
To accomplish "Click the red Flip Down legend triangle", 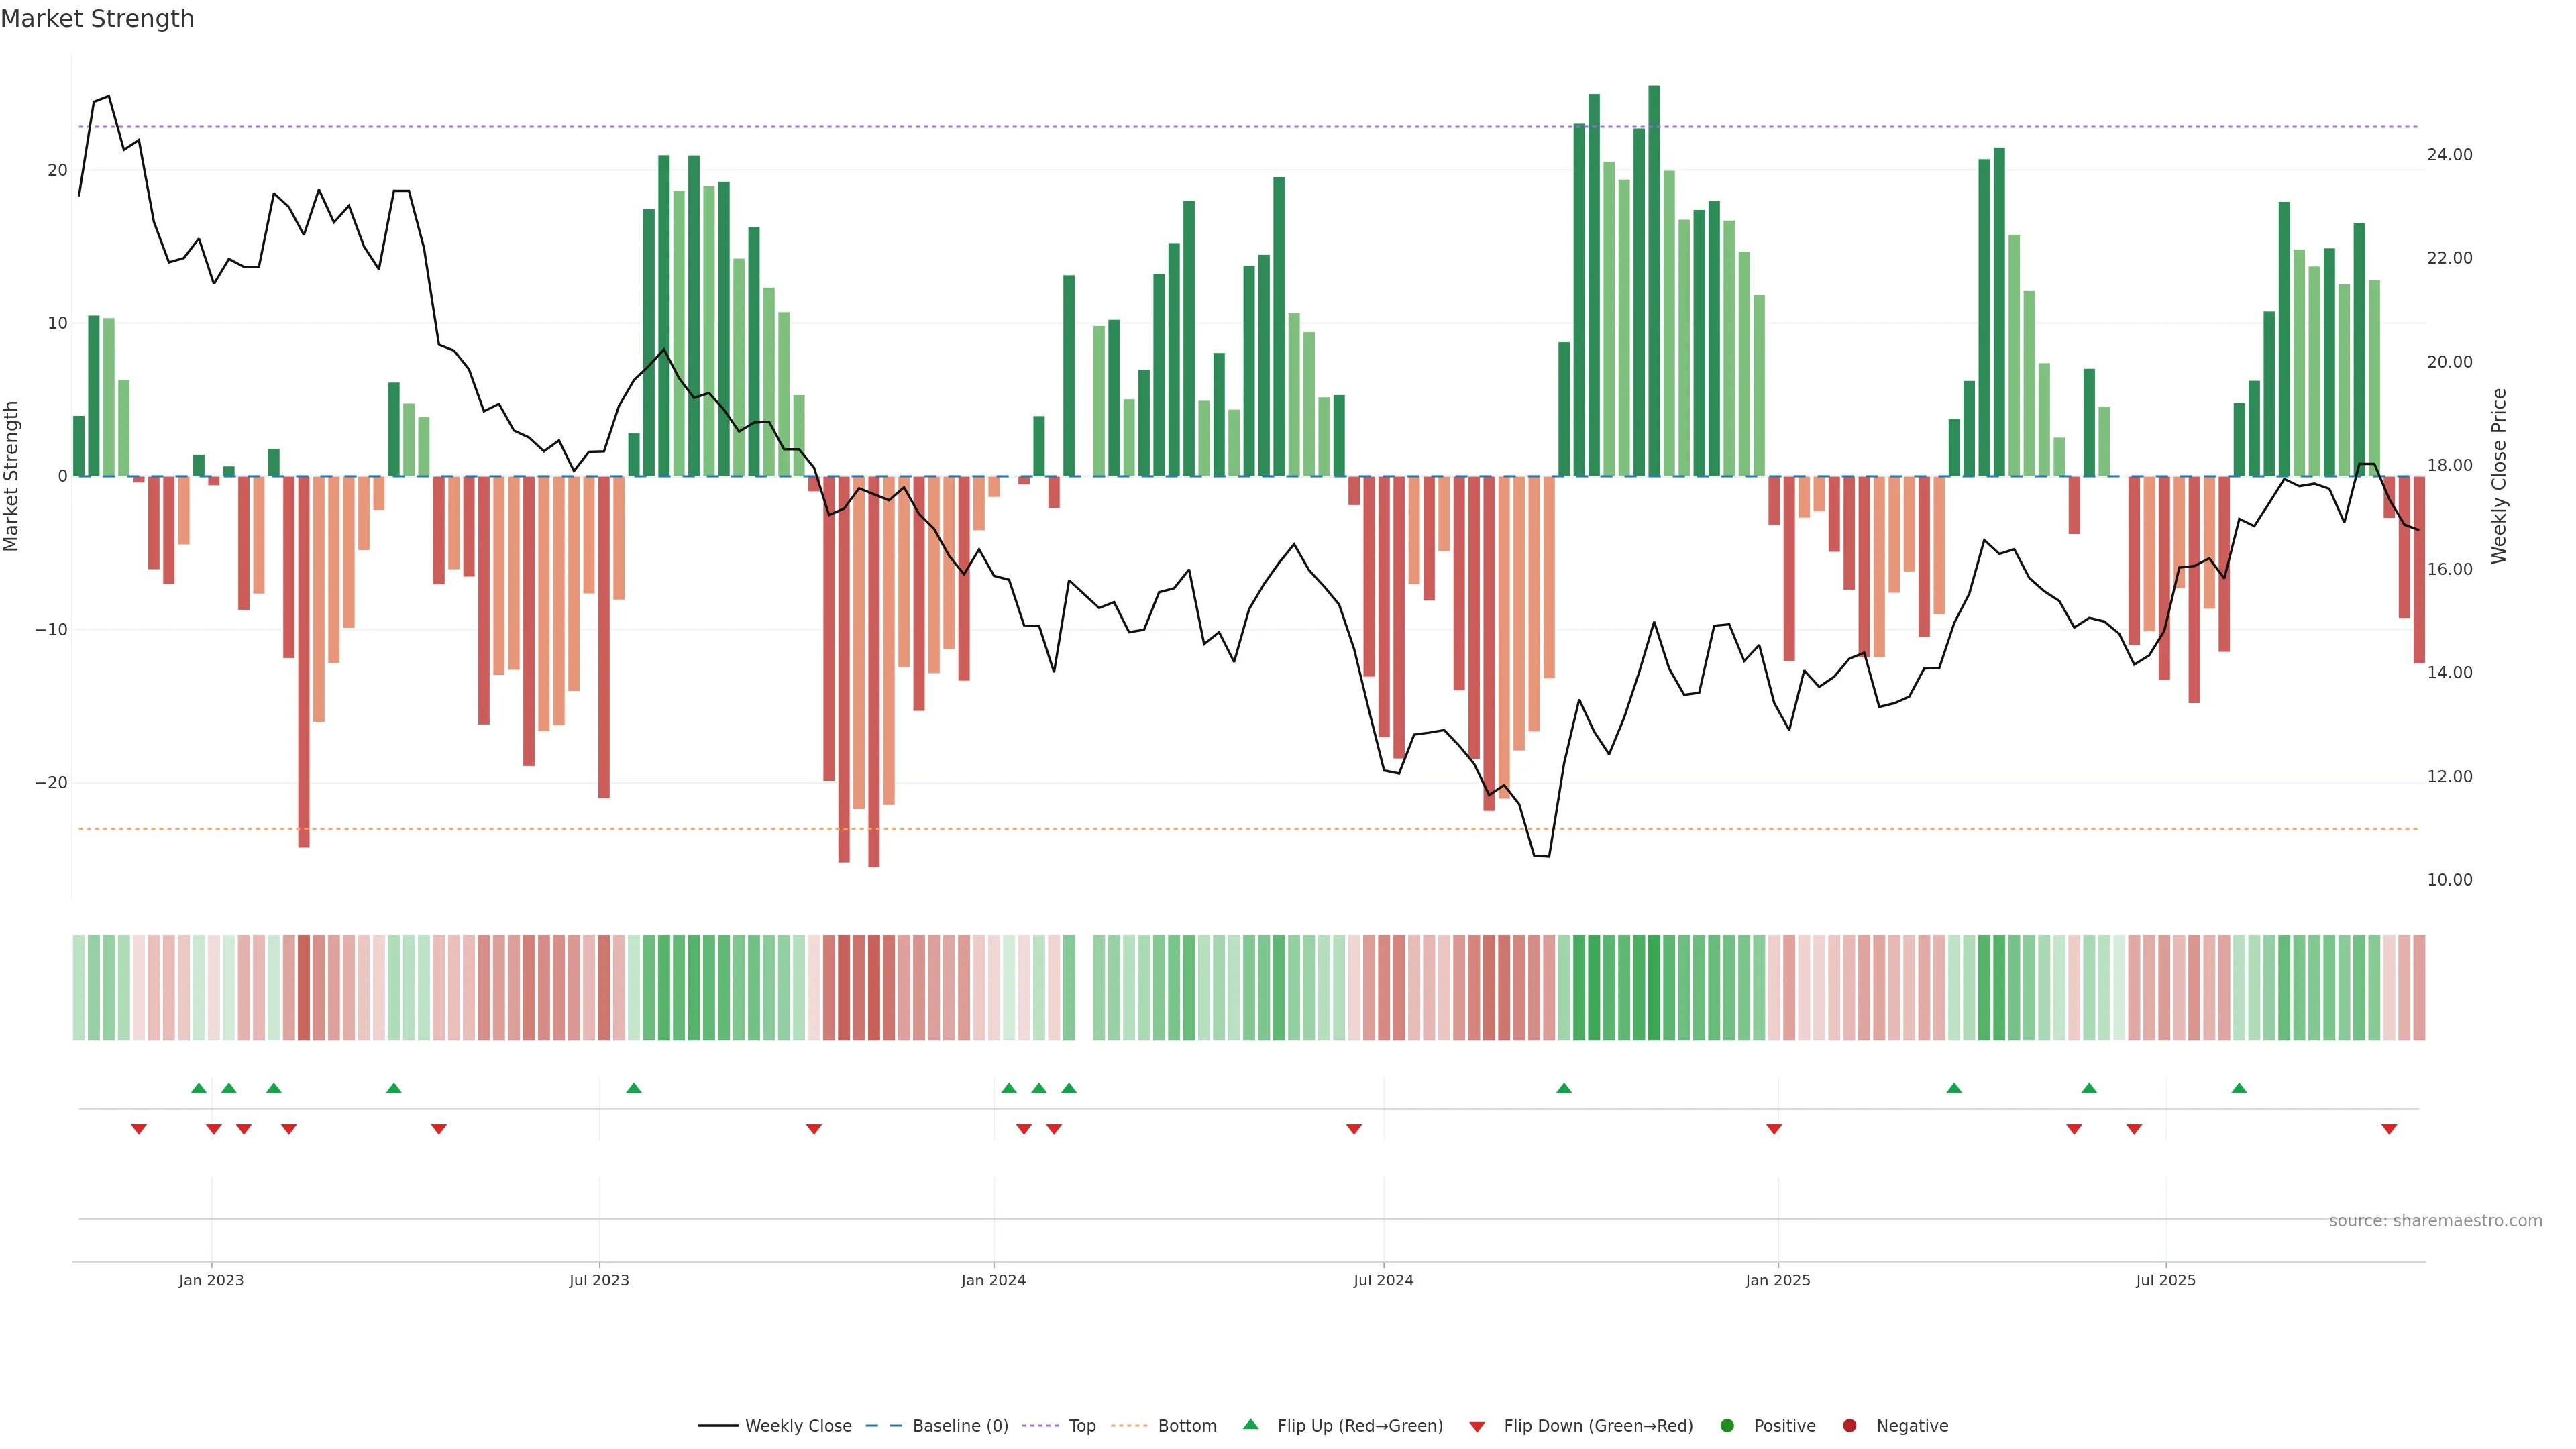I will point(1477,1426).
